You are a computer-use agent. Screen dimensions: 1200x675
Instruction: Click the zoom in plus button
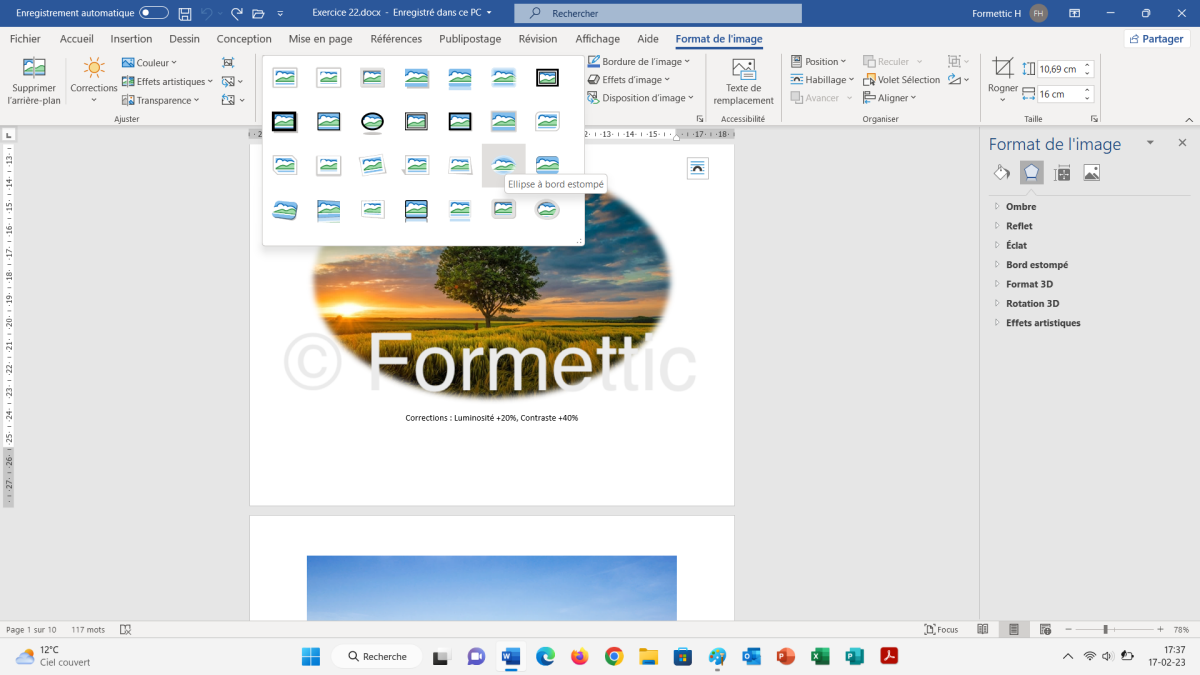click(x=1160, y=629)
